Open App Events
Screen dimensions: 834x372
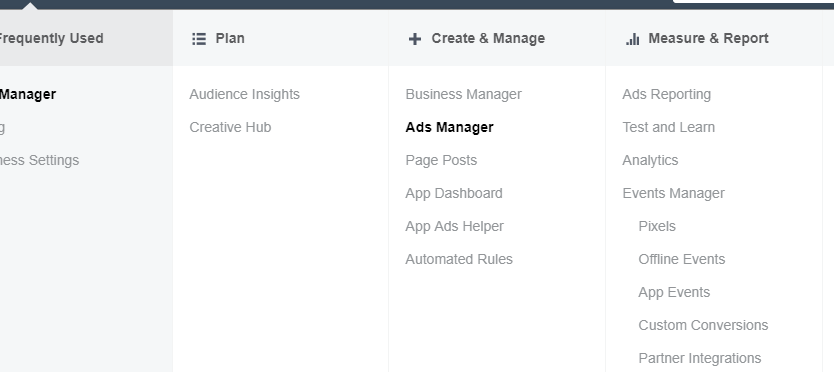point(674,292)
